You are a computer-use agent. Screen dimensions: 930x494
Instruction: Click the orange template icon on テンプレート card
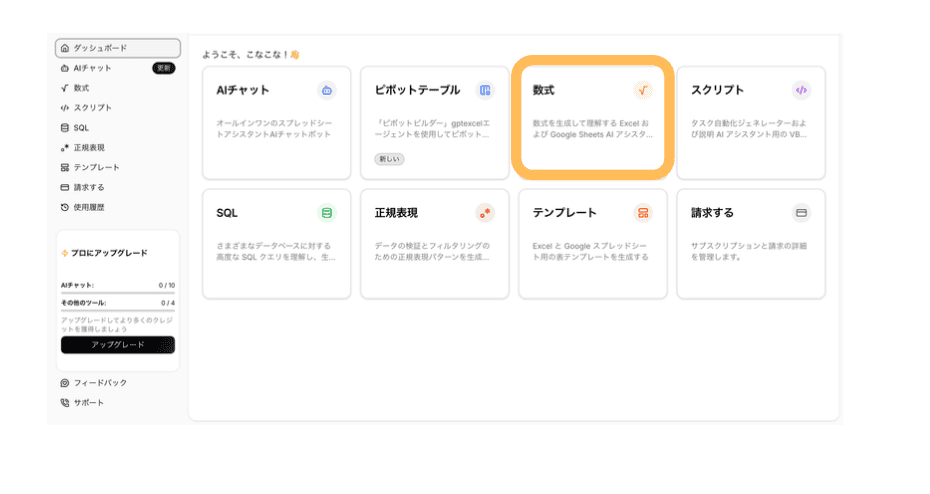pos(643,213)
